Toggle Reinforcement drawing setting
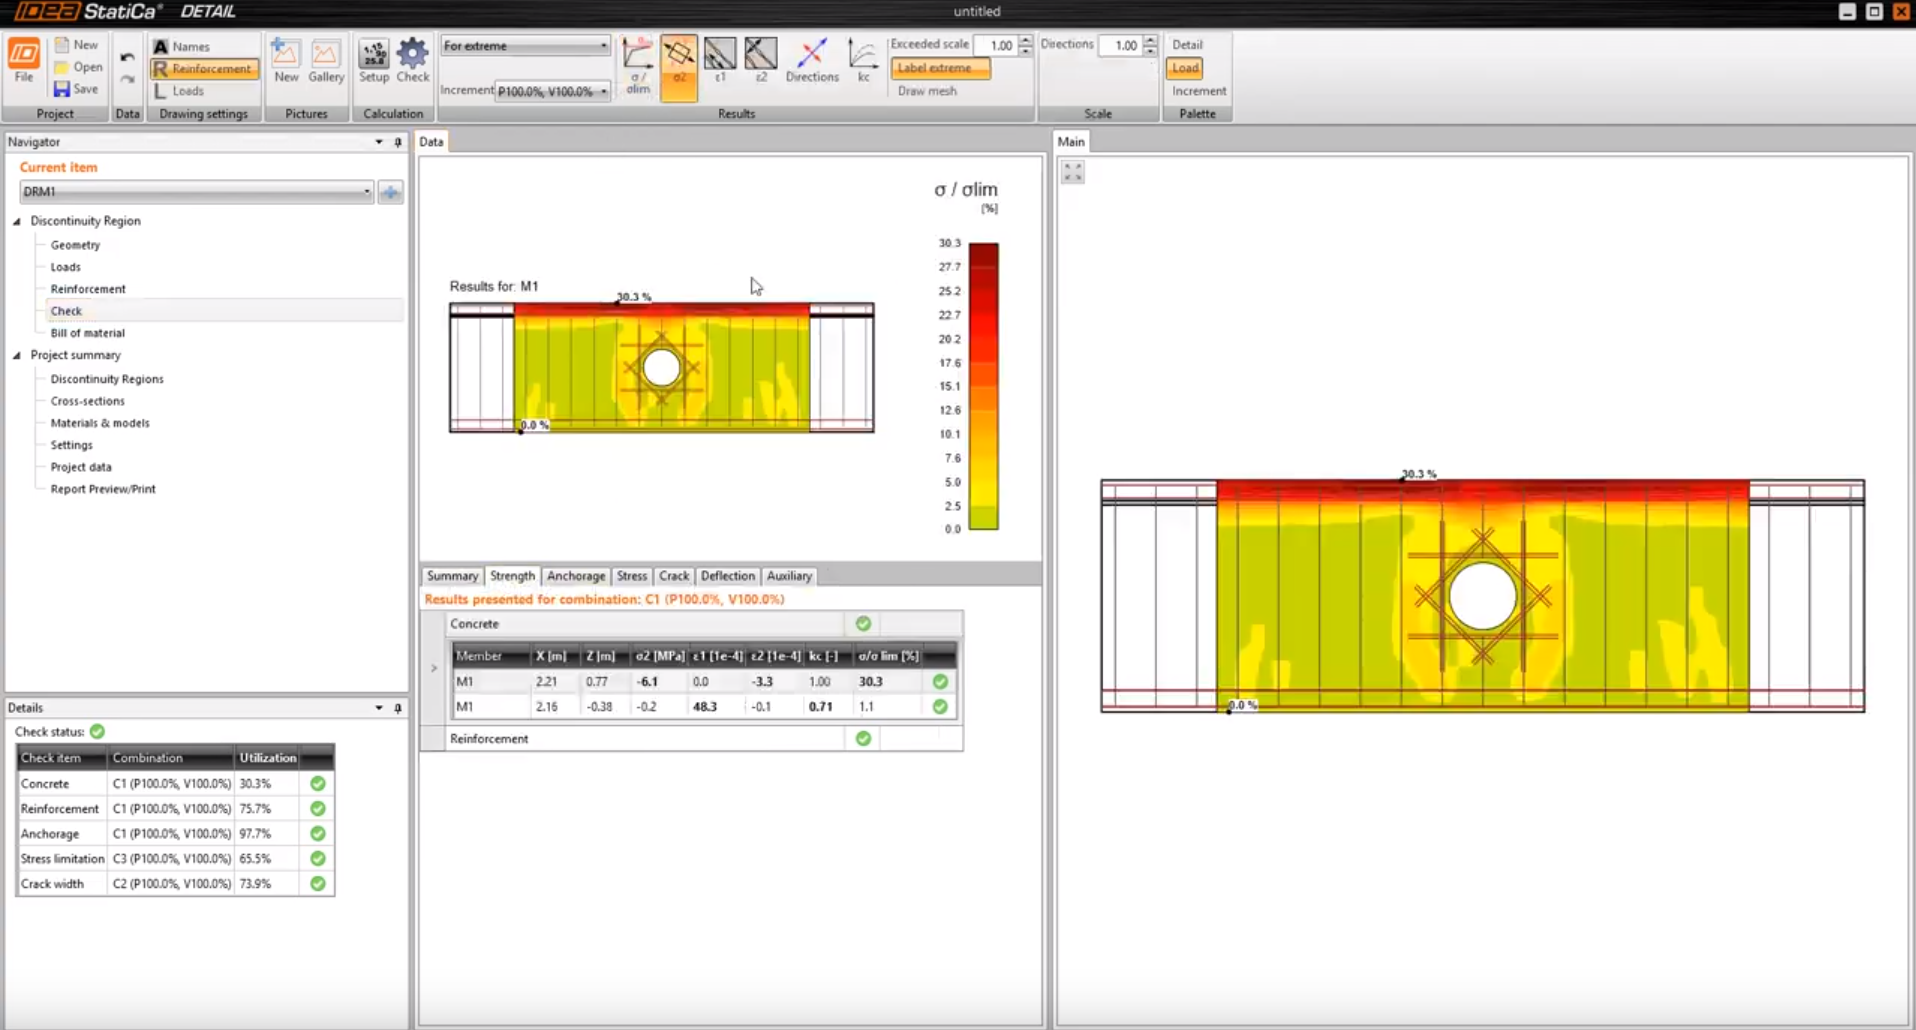Image resolution: width=1916 pixels, height=1030 pixels. [205, 68]
